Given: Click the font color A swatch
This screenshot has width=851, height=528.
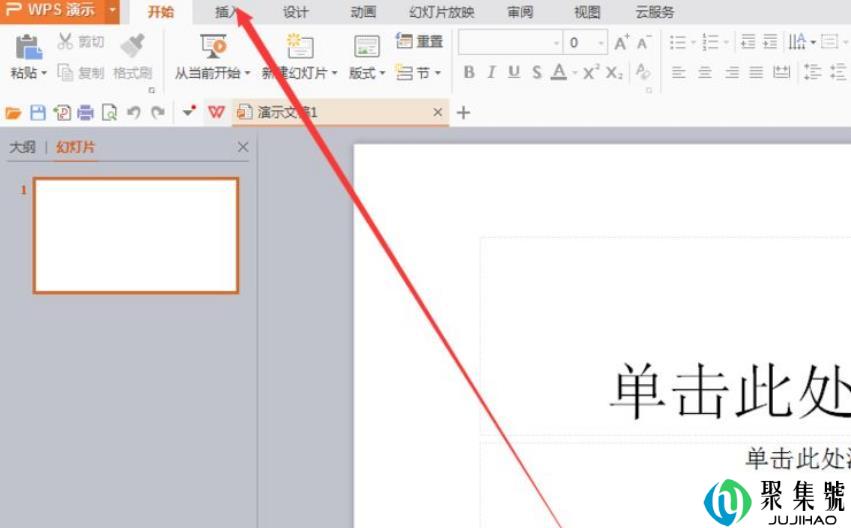Looking at the screenshot, I should click(x=559, y=72).
